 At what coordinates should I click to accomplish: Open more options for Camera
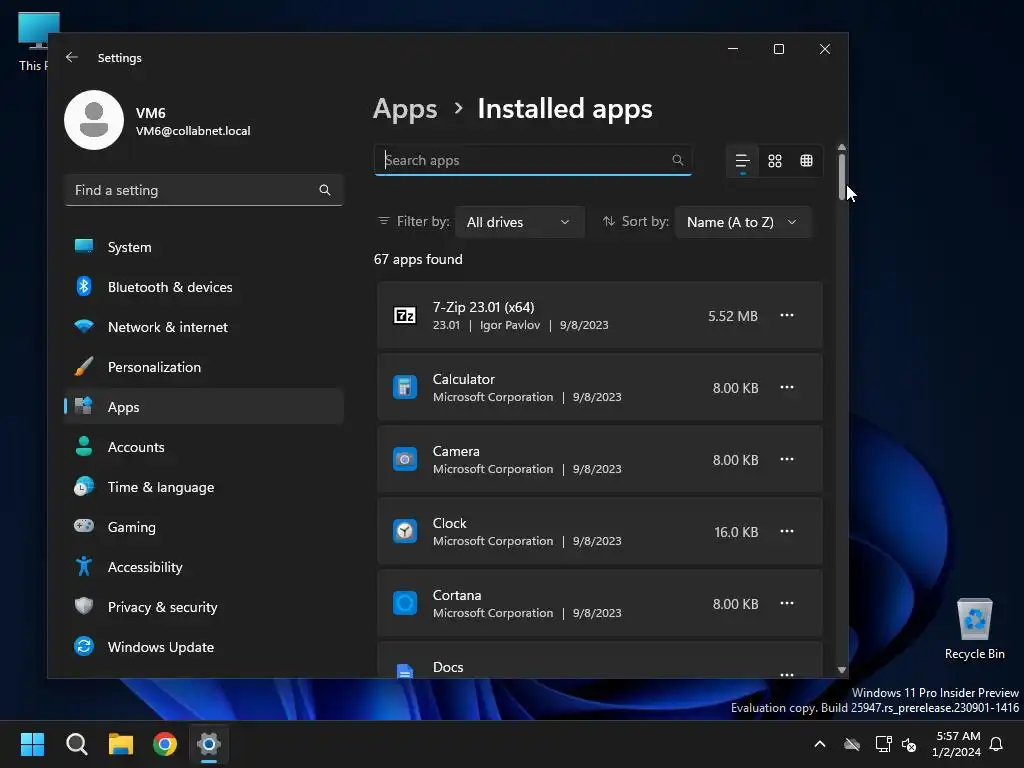(x=787, y=459)
